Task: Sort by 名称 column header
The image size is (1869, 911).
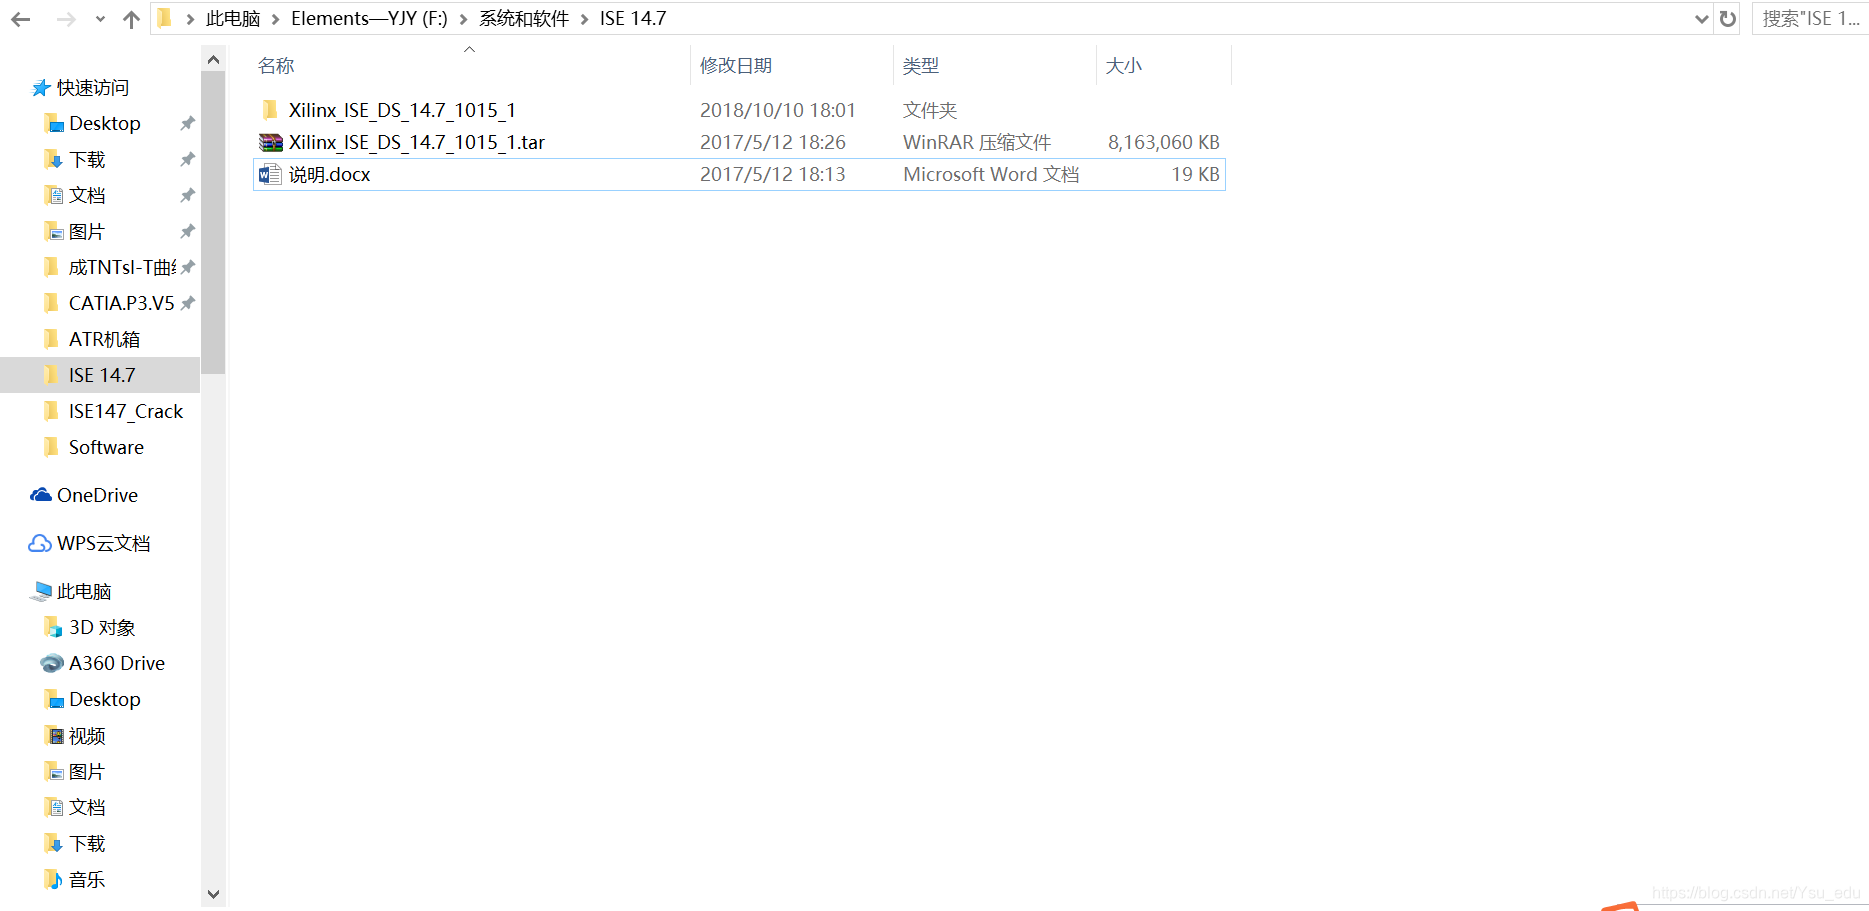Action: 276,66
